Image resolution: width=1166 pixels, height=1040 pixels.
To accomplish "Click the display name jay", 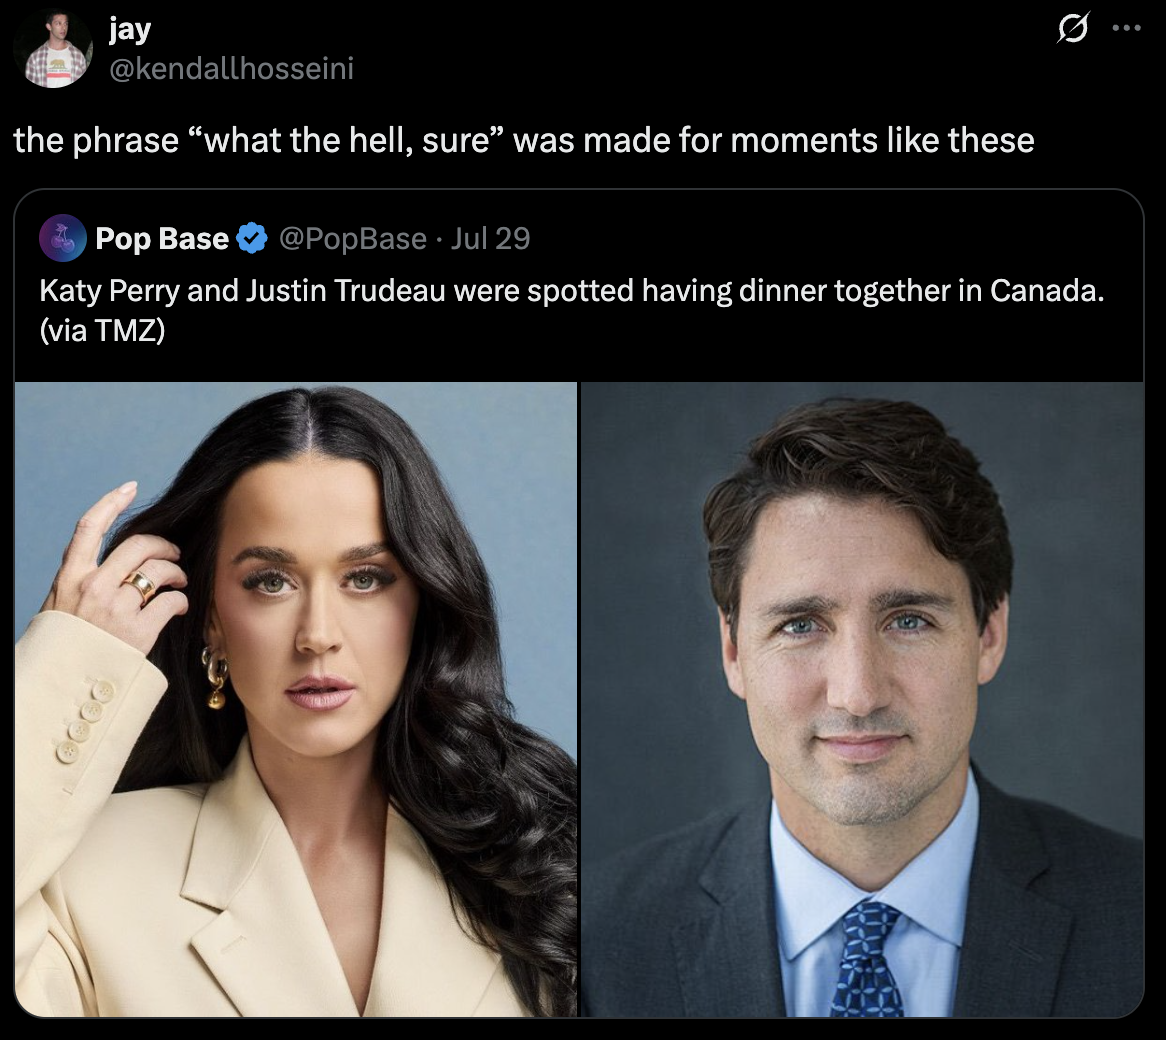I will (129, 29).
